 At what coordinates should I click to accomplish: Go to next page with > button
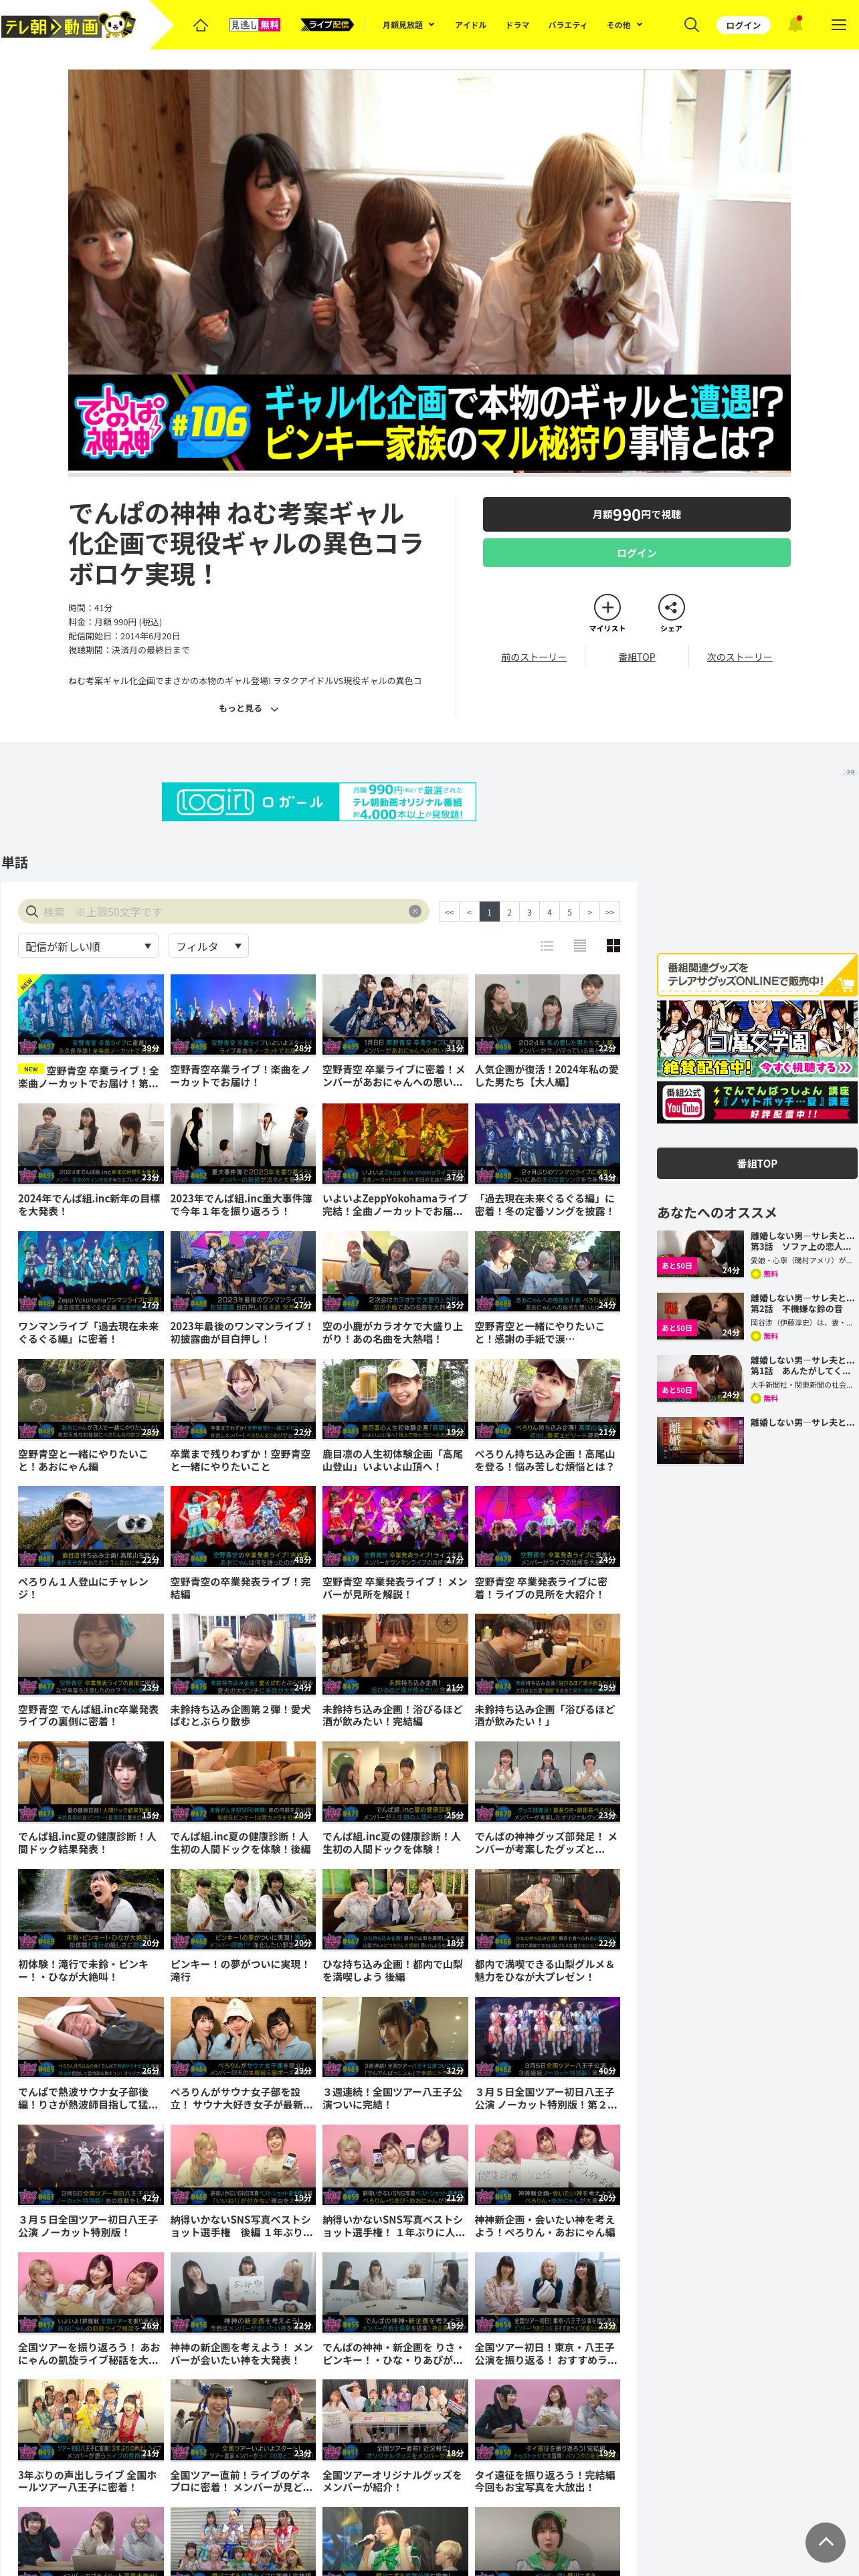click(x=589, y=911)
